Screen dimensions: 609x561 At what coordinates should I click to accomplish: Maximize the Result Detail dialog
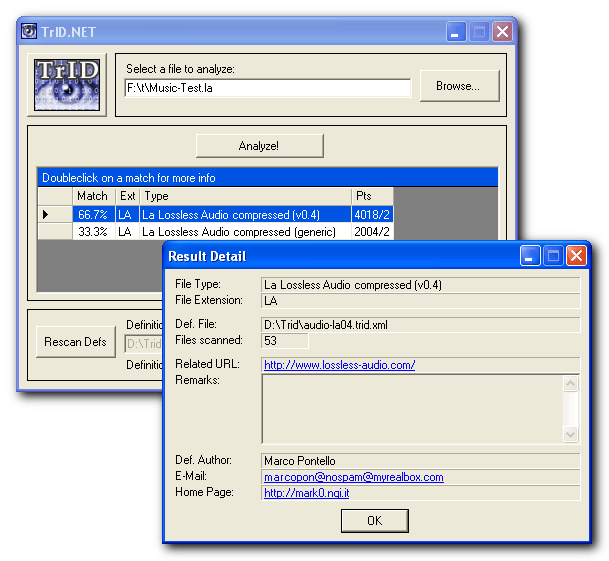[x=553, y=256]
